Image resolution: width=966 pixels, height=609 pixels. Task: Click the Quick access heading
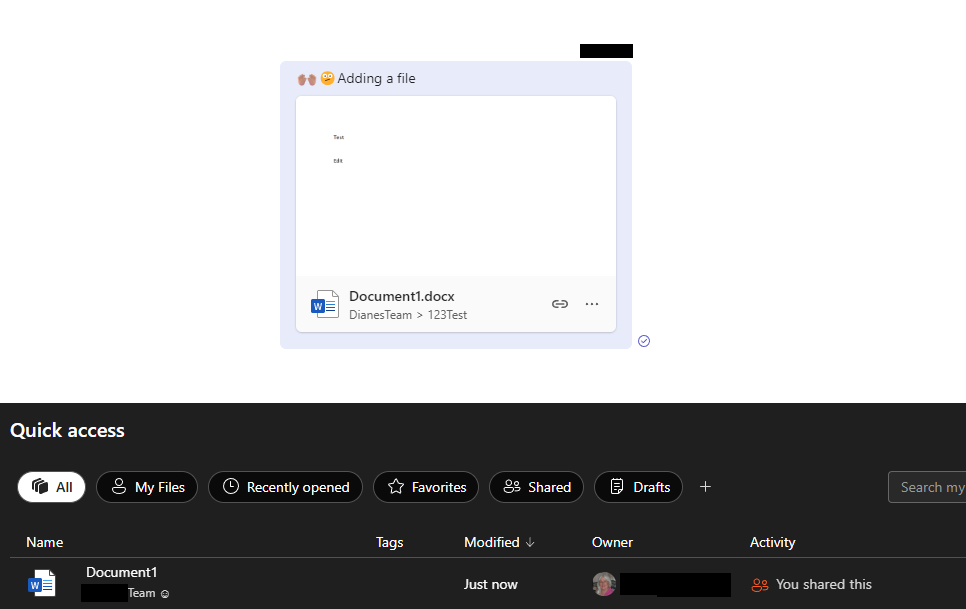click(67, 430)
